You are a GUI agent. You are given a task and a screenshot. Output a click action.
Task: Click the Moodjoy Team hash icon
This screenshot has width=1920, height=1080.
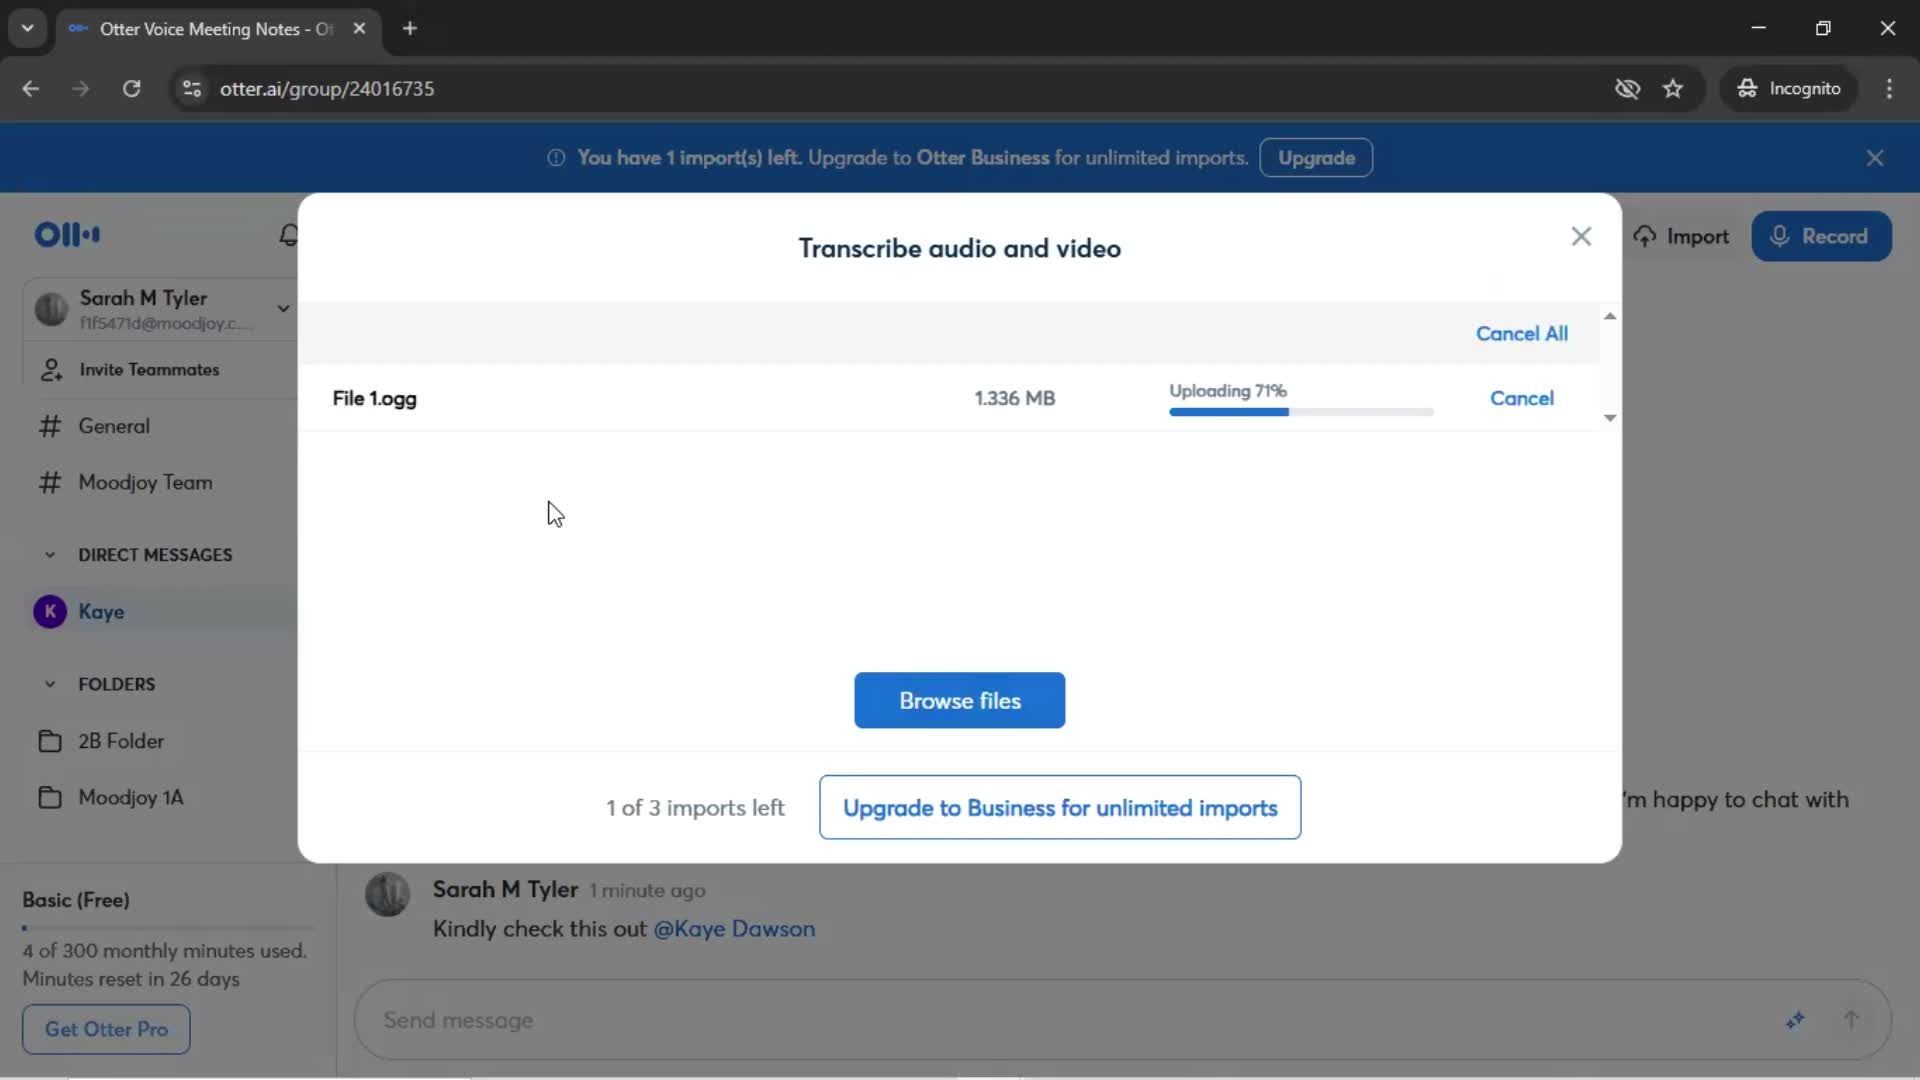[x=50, y=482]
